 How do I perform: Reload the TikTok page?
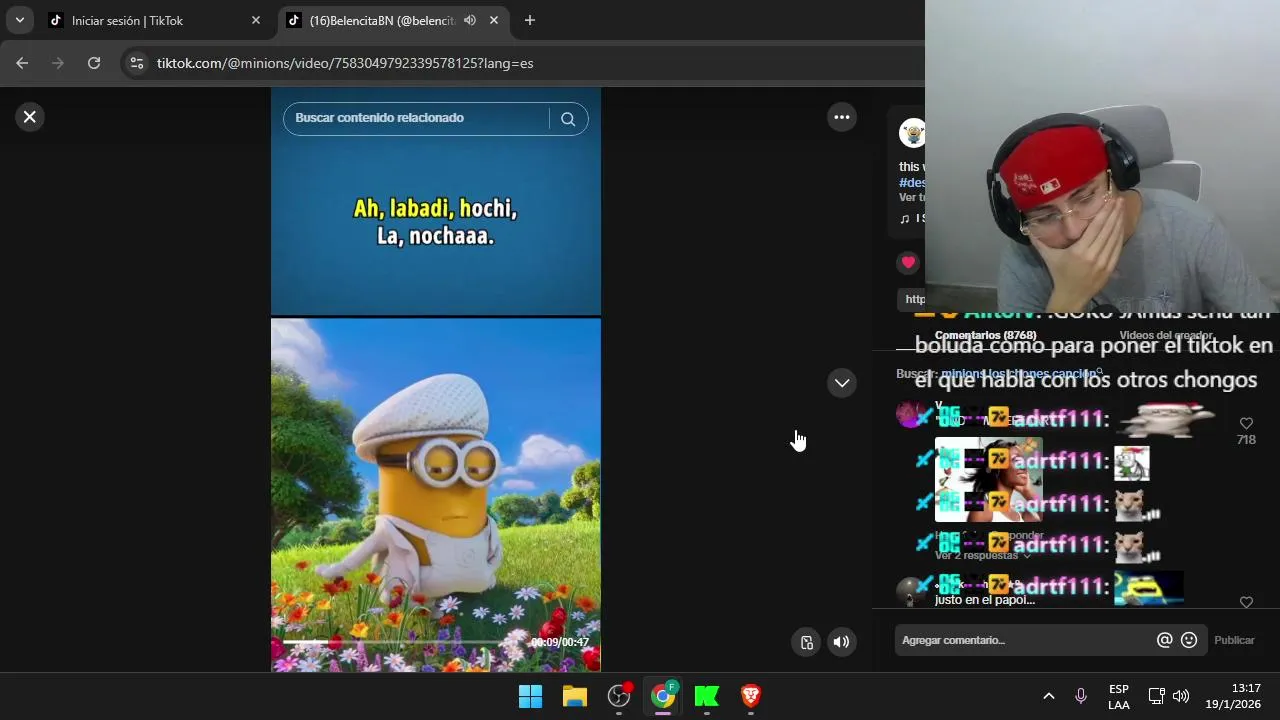[94, 63]
